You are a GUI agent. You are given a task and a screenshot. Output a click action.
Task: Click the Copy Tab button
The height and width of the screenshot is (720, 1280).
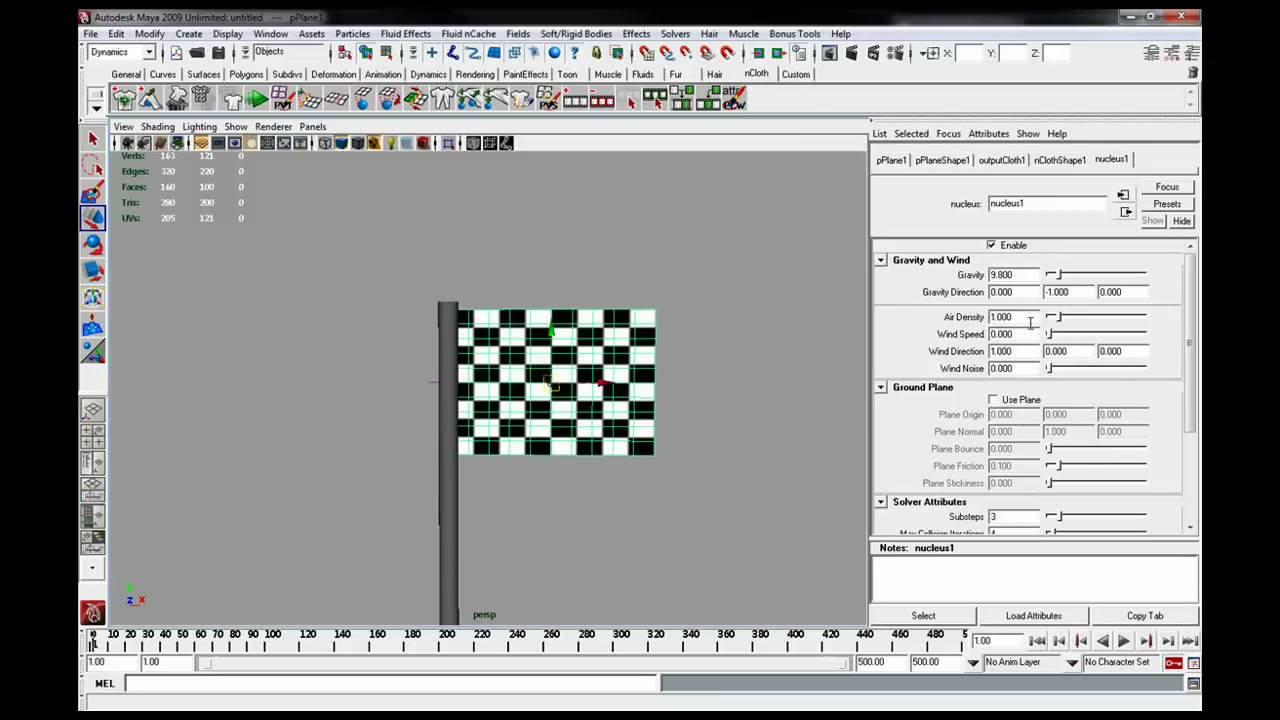pos(1145,616)
